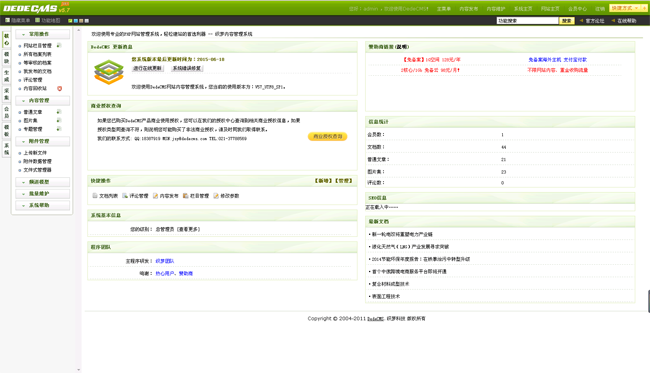Open latest document 表面工程技术
This screenshot has width=650, height=373.
[x=386, y=296]
